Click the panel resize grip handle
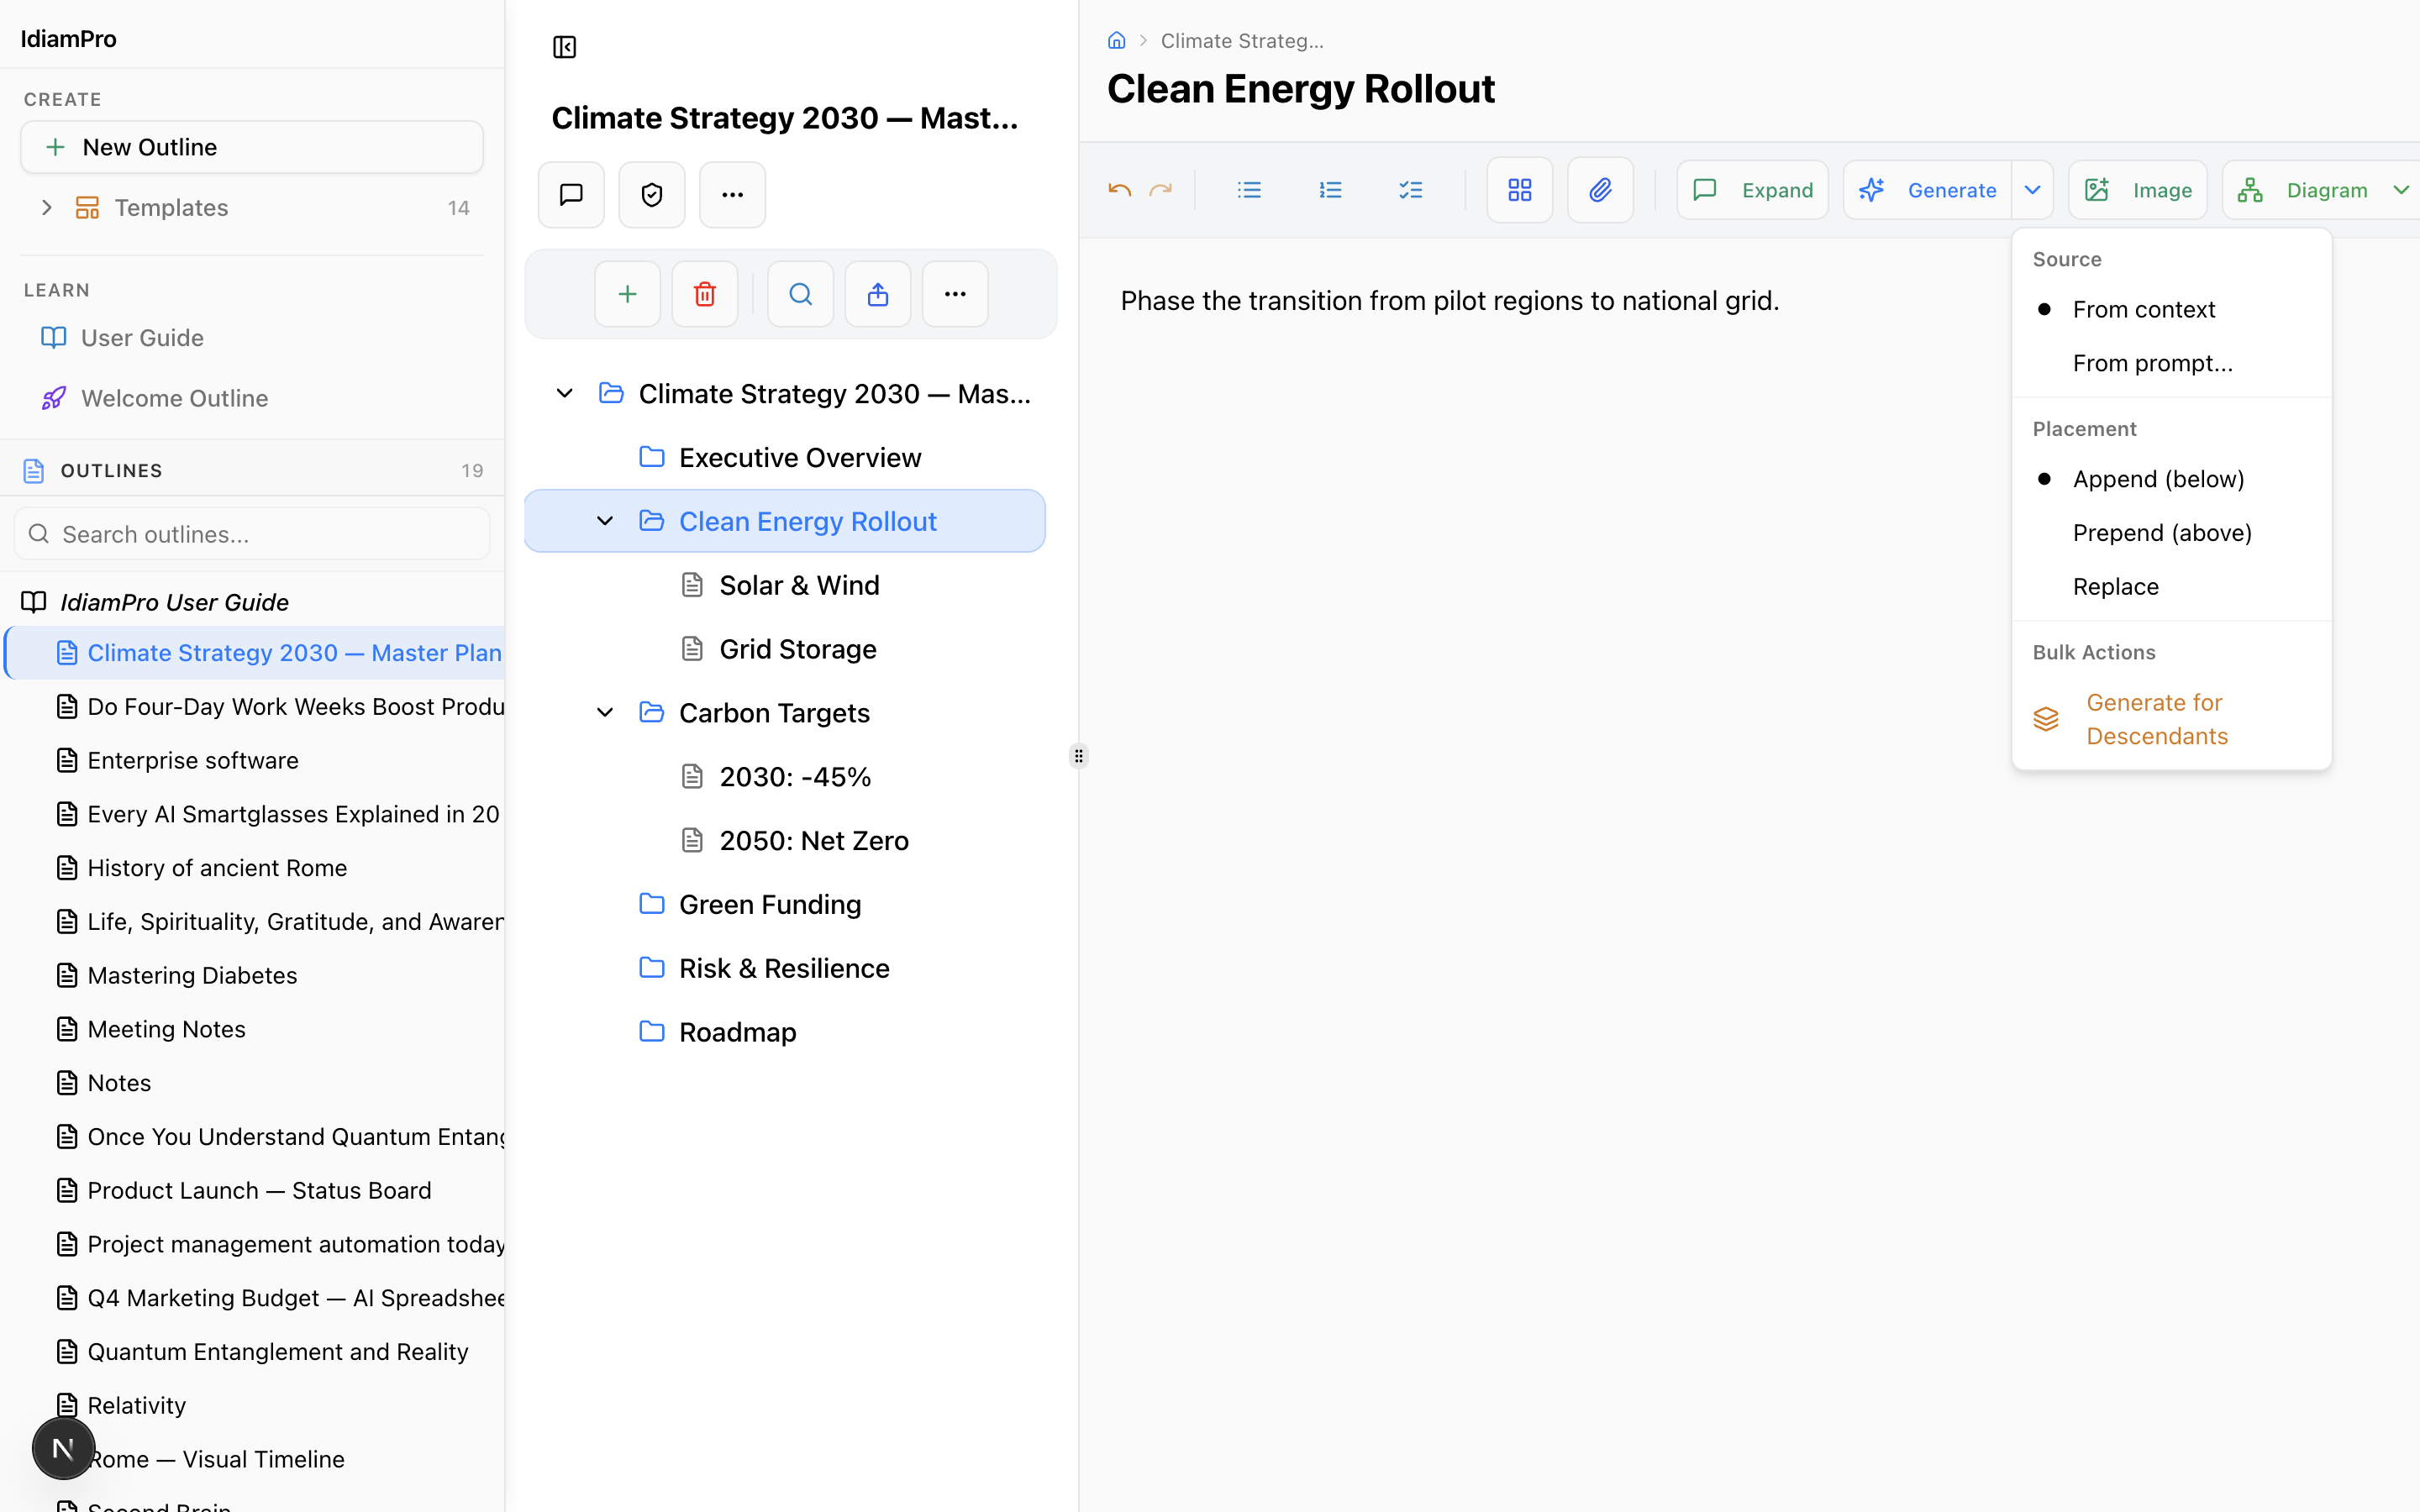 coord(1078,756)
